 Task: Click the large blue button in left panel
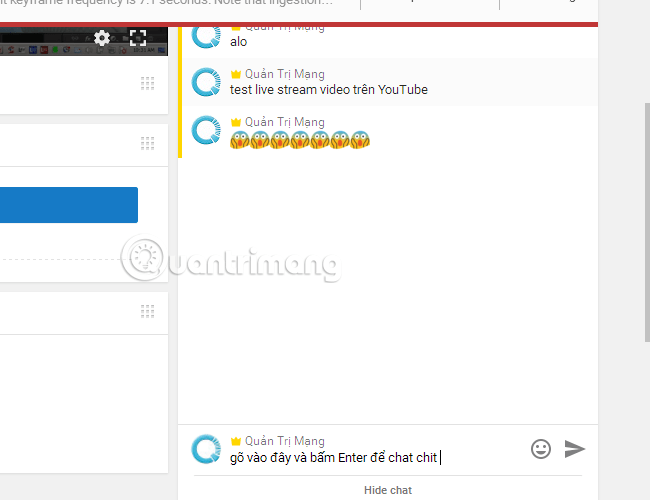pyautogui.click(x=69, y=205)
